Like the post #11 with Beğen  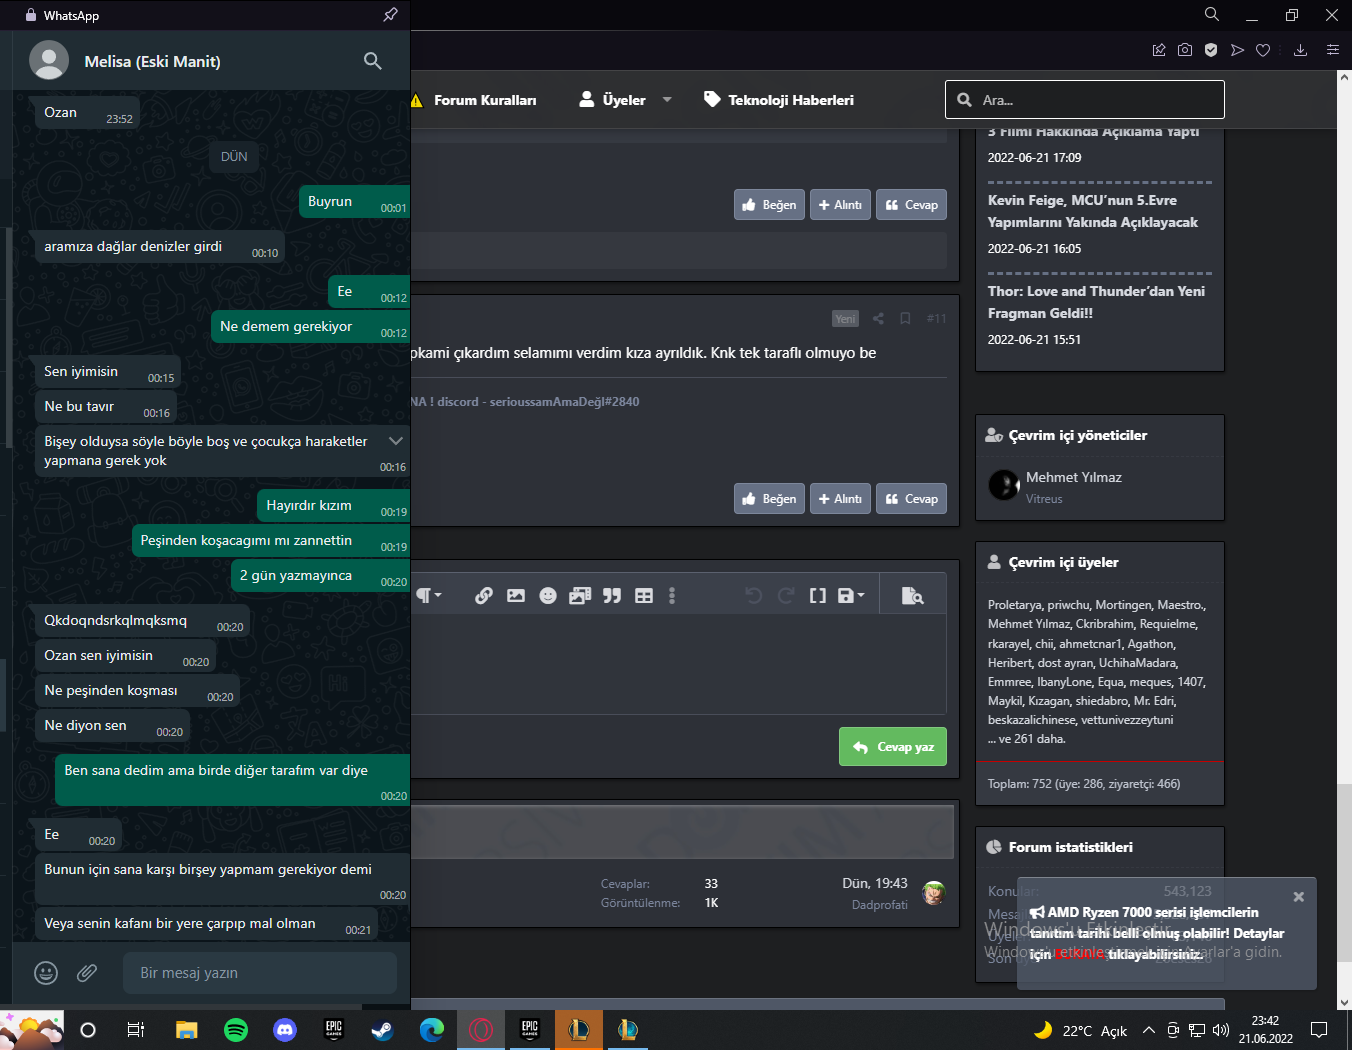pyautogui.click(x=769, y=499)
